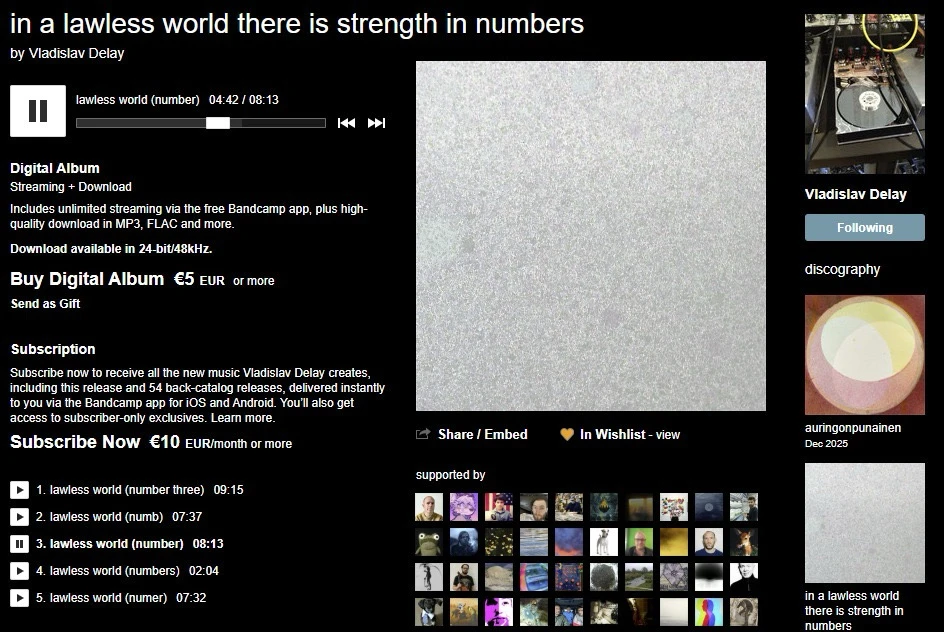Play track 1 lawless world (number three)
The width and height of the screenshot is (944, 632).
pyautogui.click(x=19, y=490)
